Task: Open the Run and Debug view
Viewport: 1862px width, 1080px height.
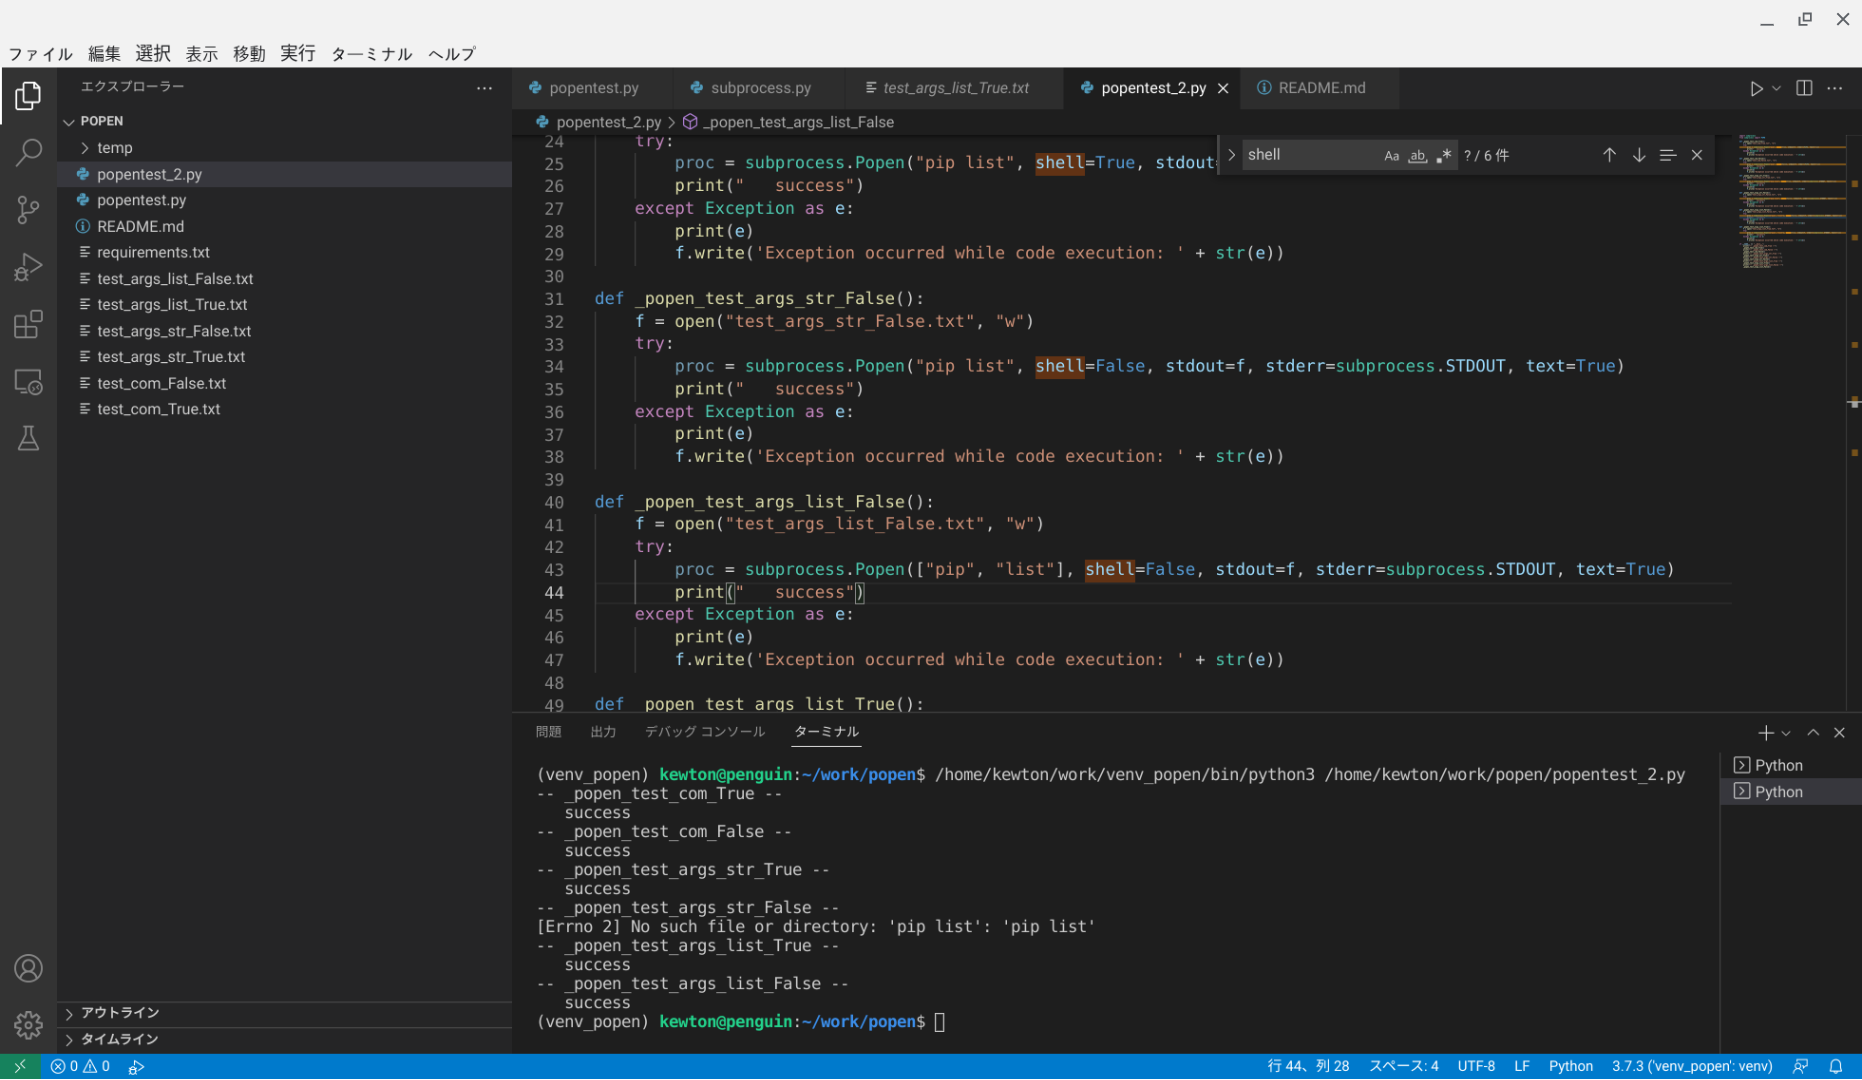Action: click(28, 266)
